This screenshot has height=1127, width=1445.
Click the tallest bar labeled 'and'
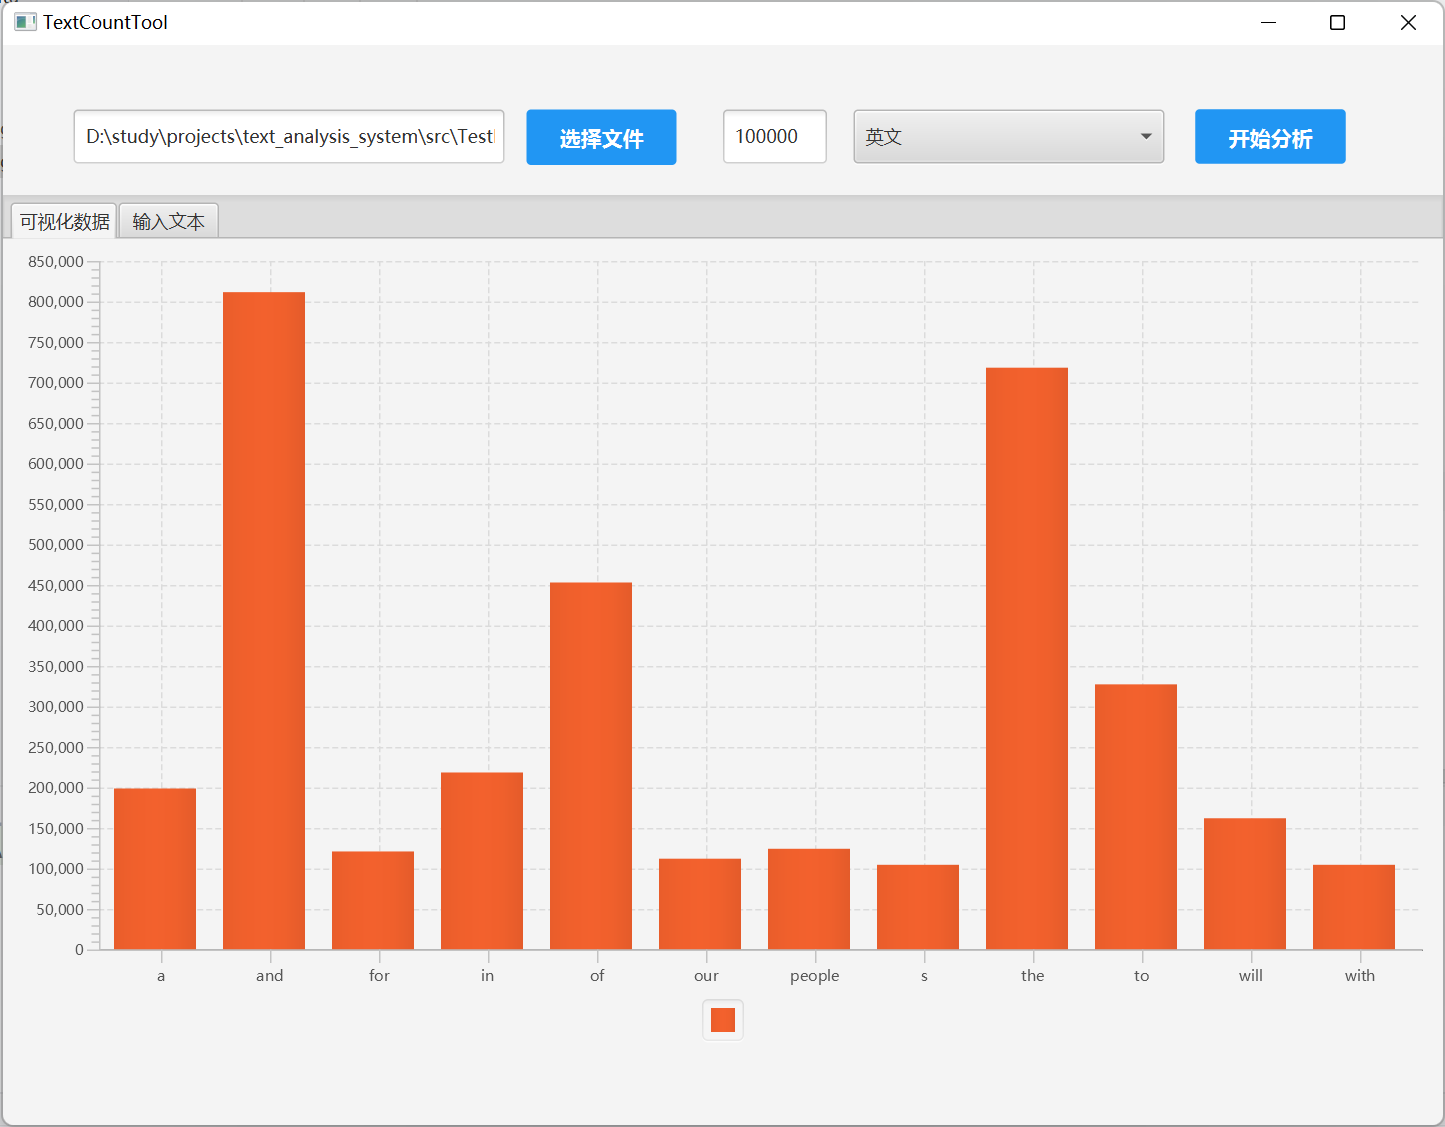(264, 620)
